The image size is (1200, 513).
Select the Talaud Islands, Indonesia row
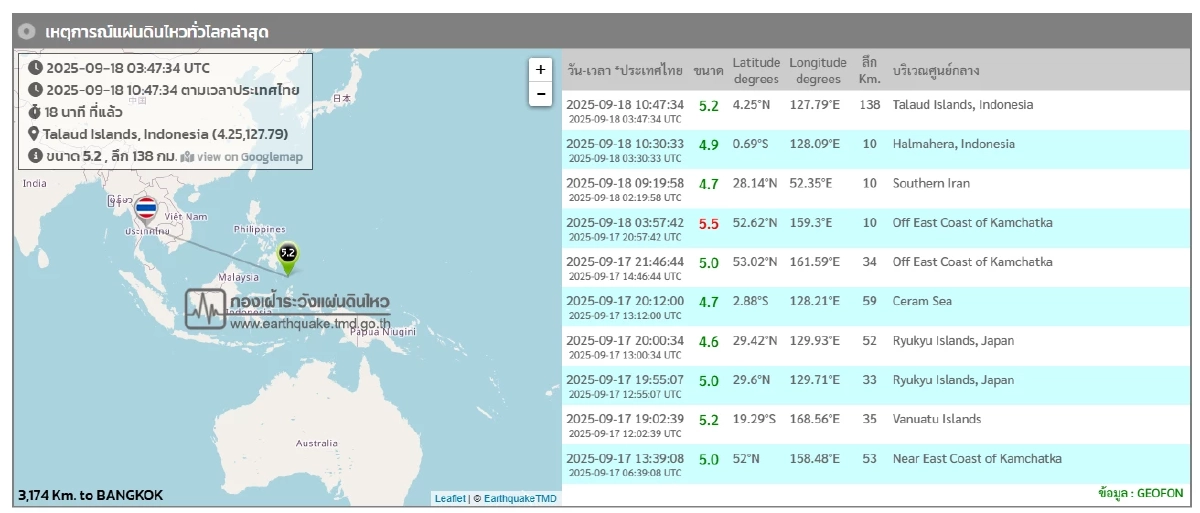coord(876,110)
